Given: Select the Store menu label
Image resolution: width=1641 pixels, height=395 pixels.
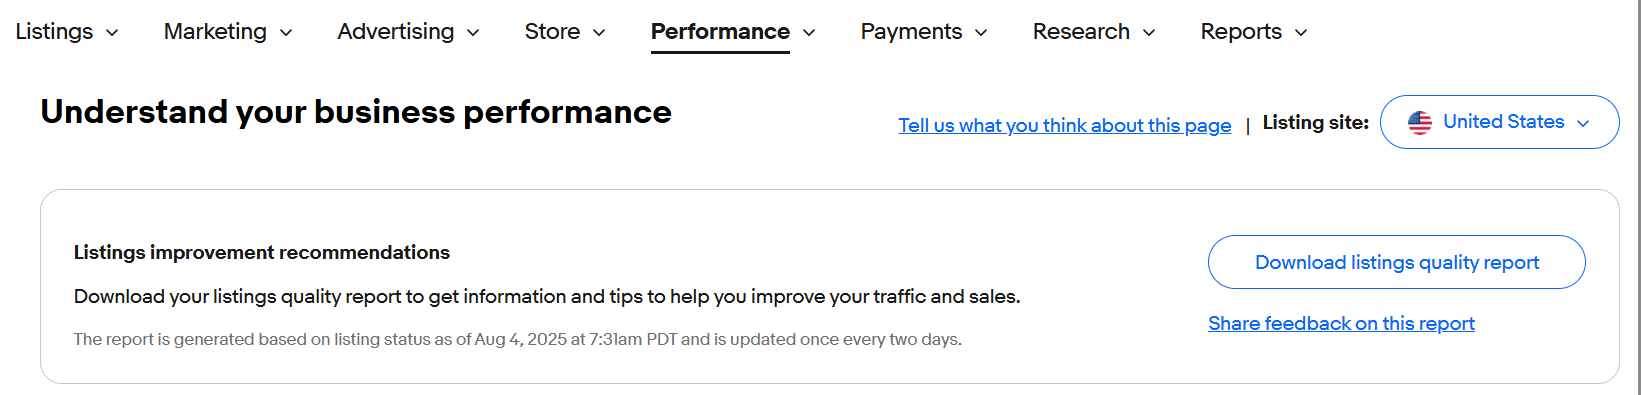Looking at the screenshot, I should tap(552, 32).
